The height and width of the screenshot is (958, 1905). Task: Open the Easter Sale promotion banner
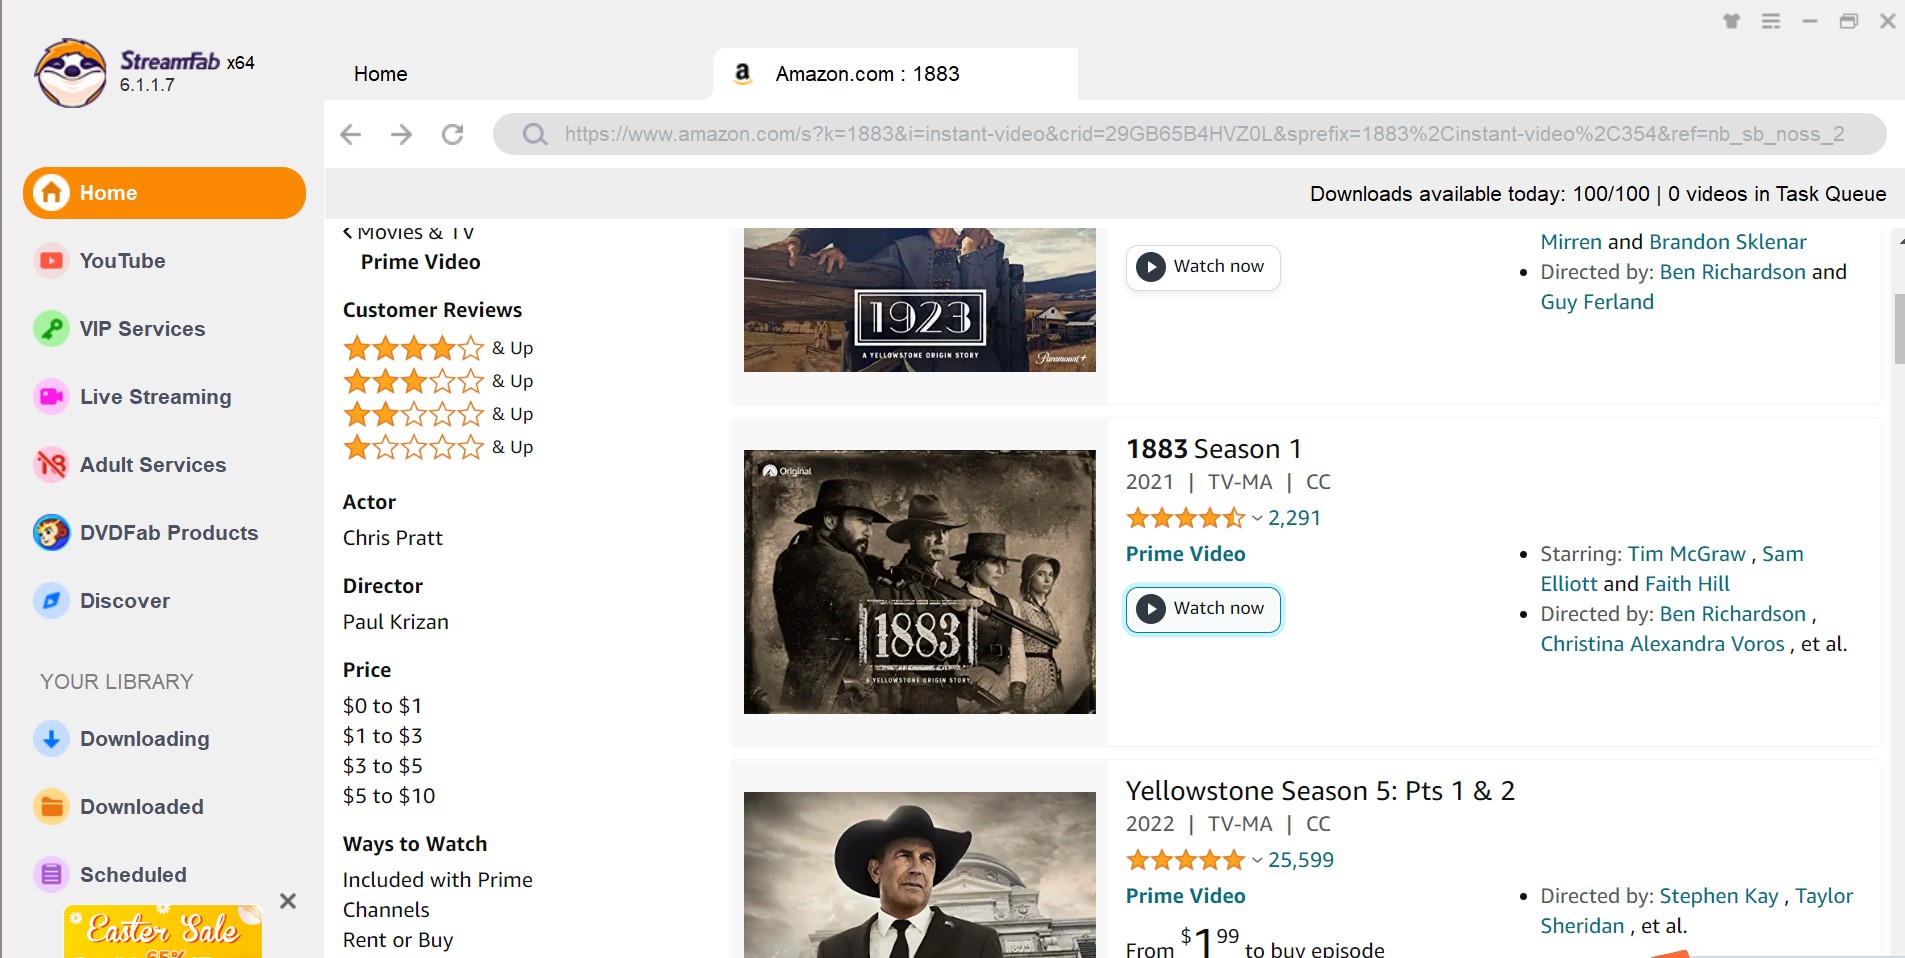point(163,932)
